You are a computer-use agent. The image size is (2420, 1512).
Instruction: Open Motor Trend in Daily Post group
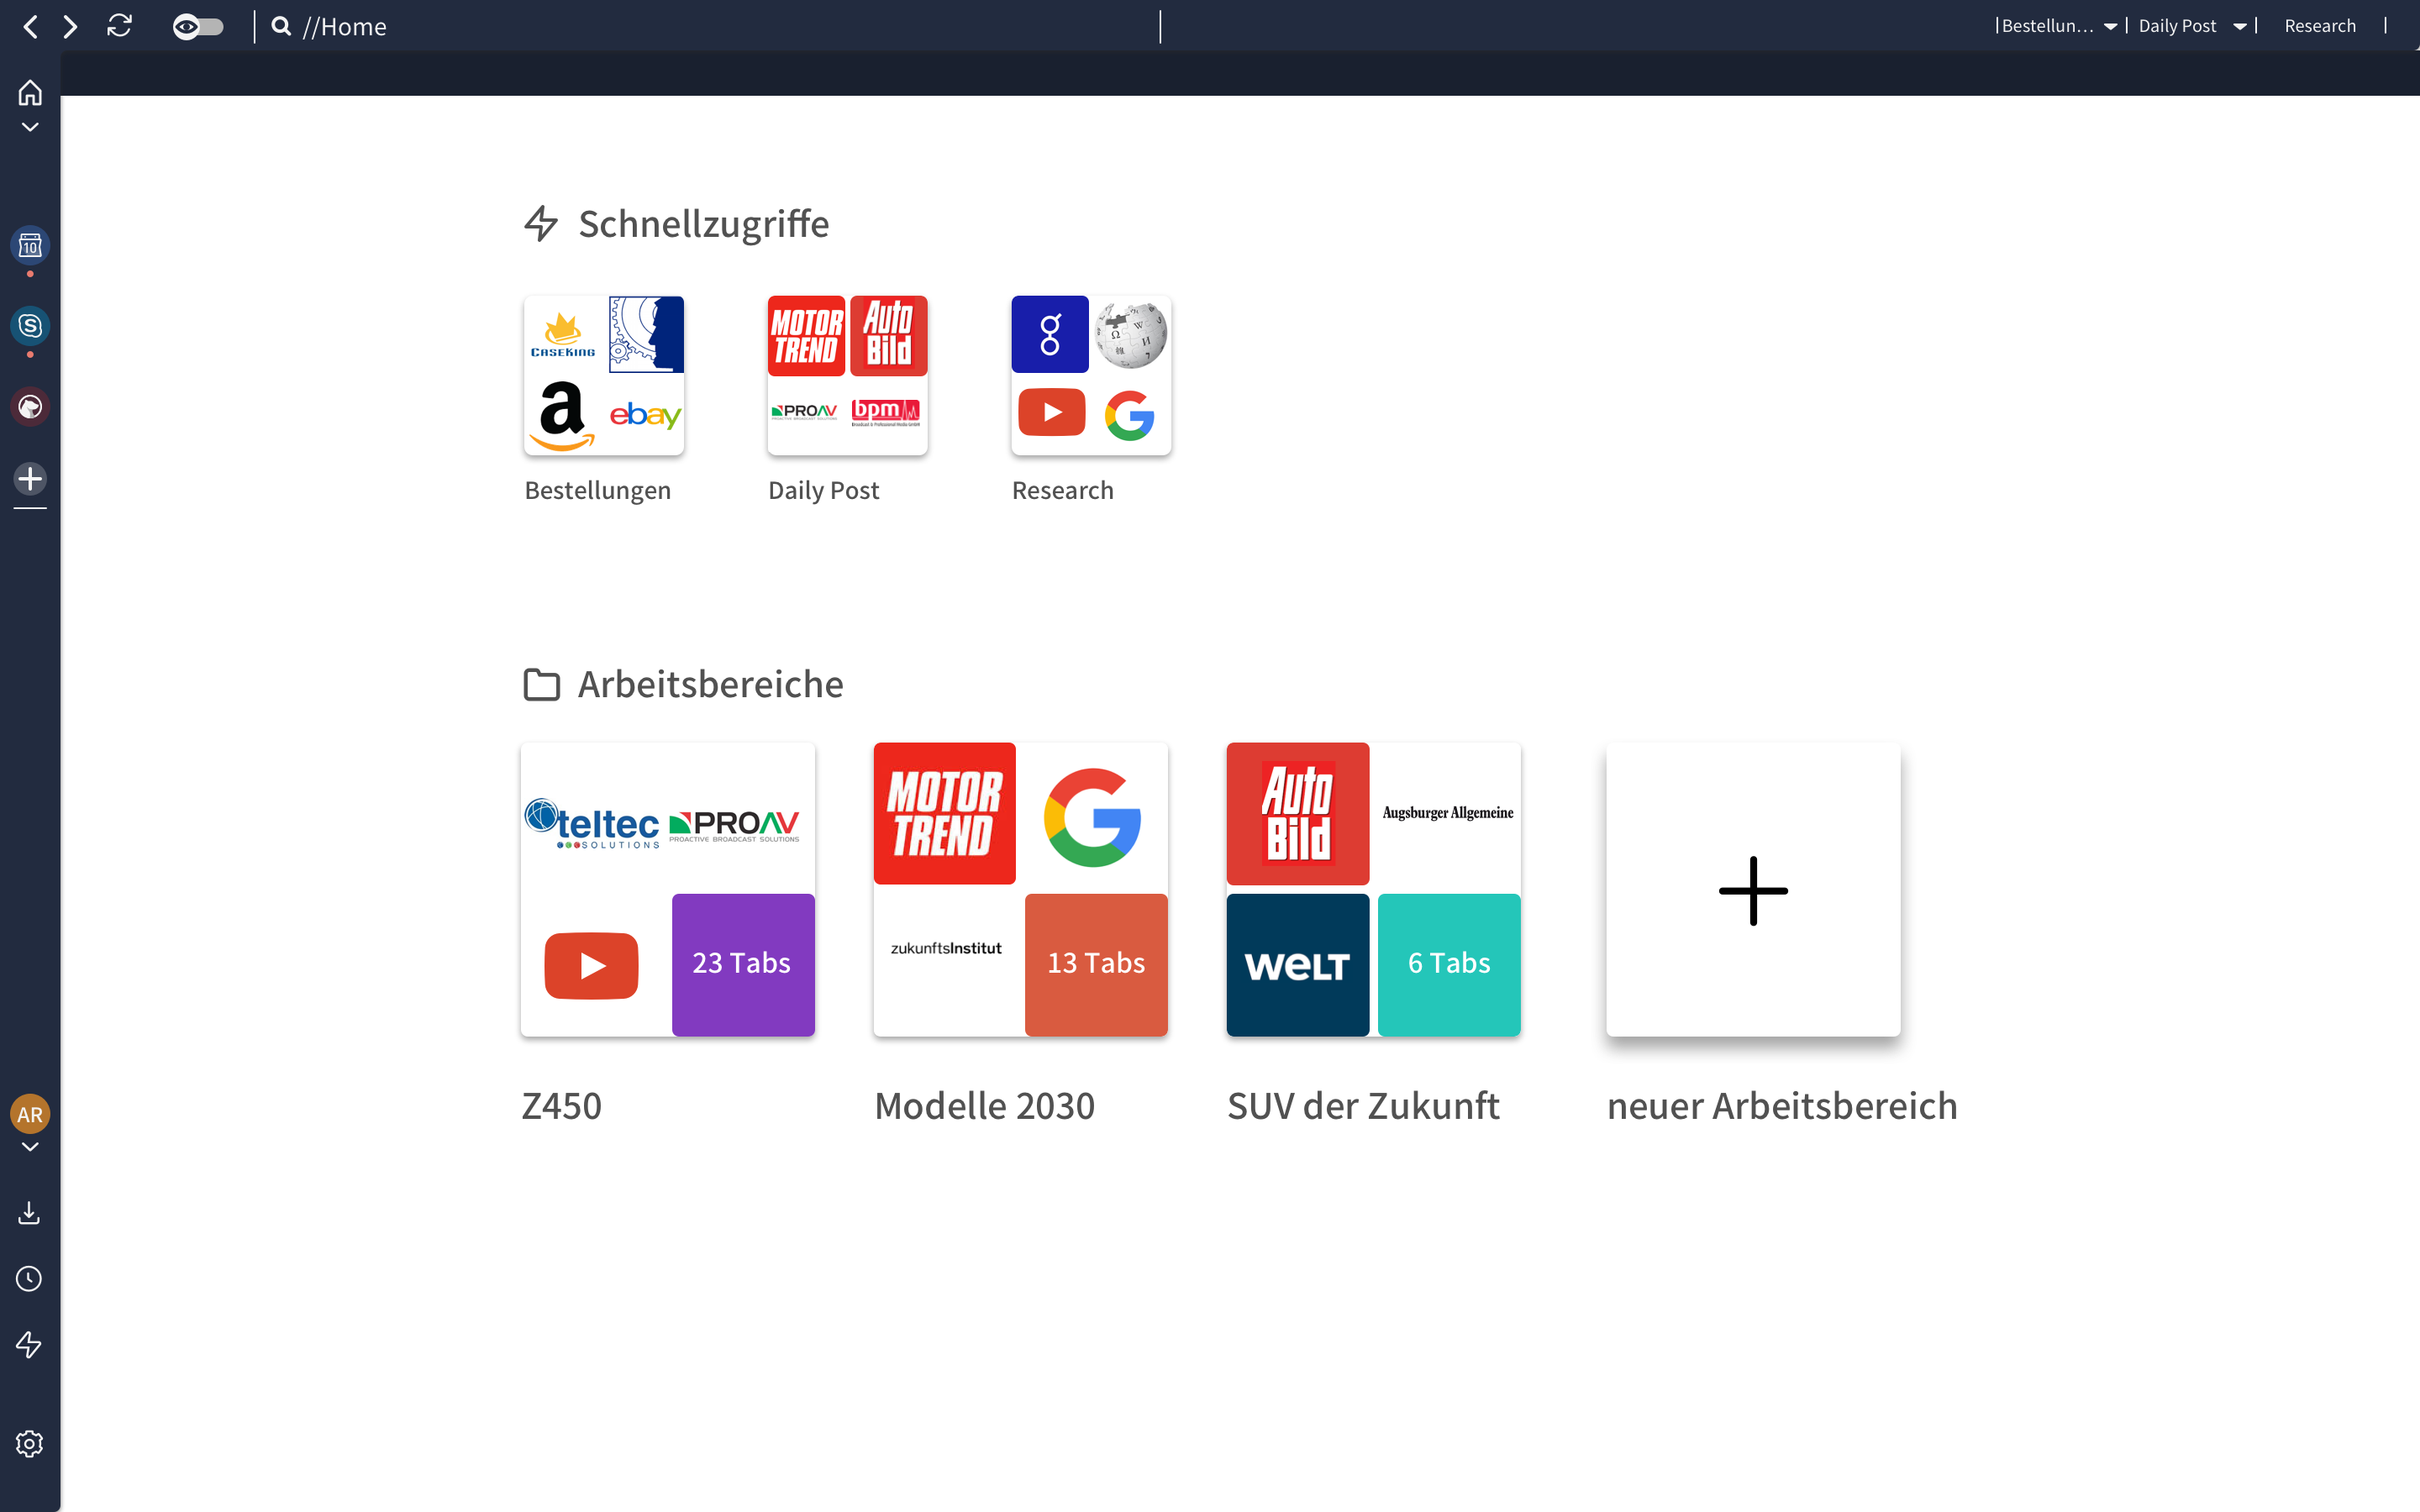807,336
